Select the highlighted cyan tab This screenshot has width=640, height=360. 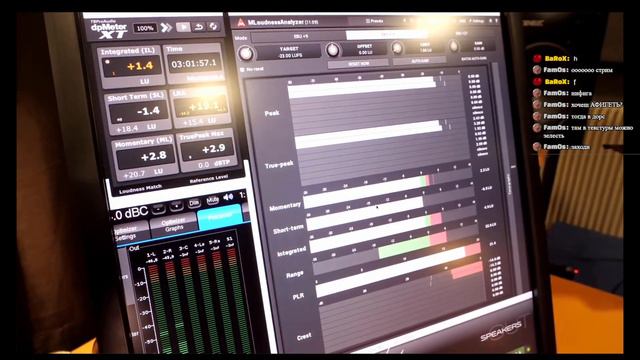pos(220,217)
